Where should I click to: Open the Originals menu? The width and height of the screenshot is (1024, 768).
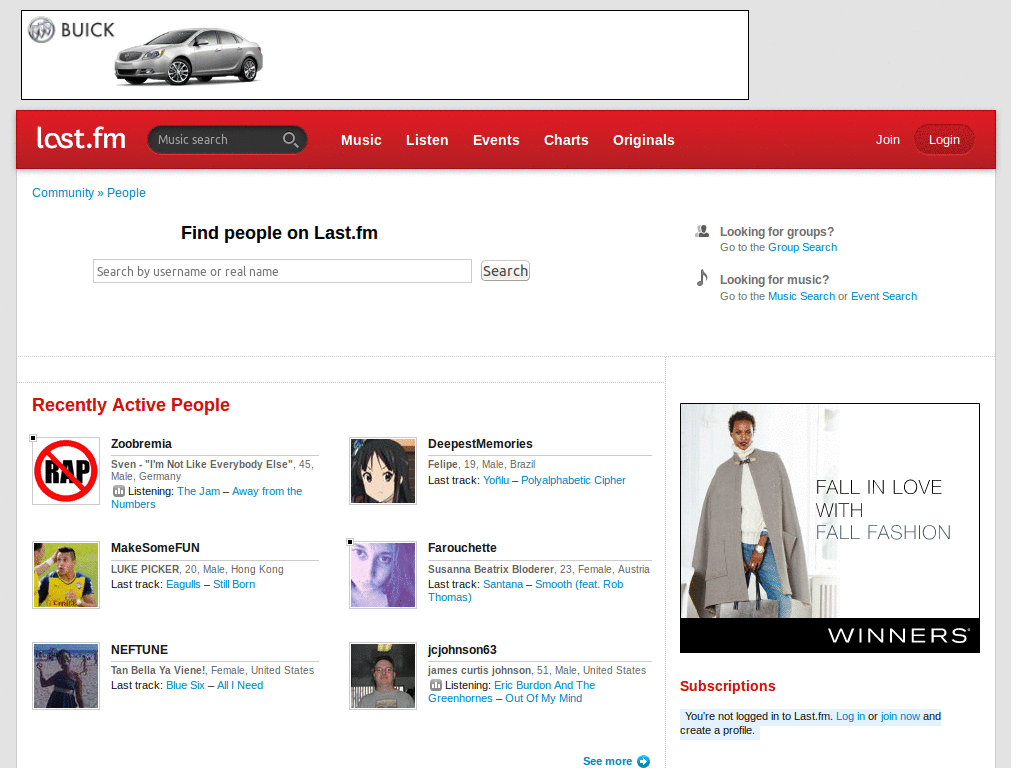[x=643, y=140]
